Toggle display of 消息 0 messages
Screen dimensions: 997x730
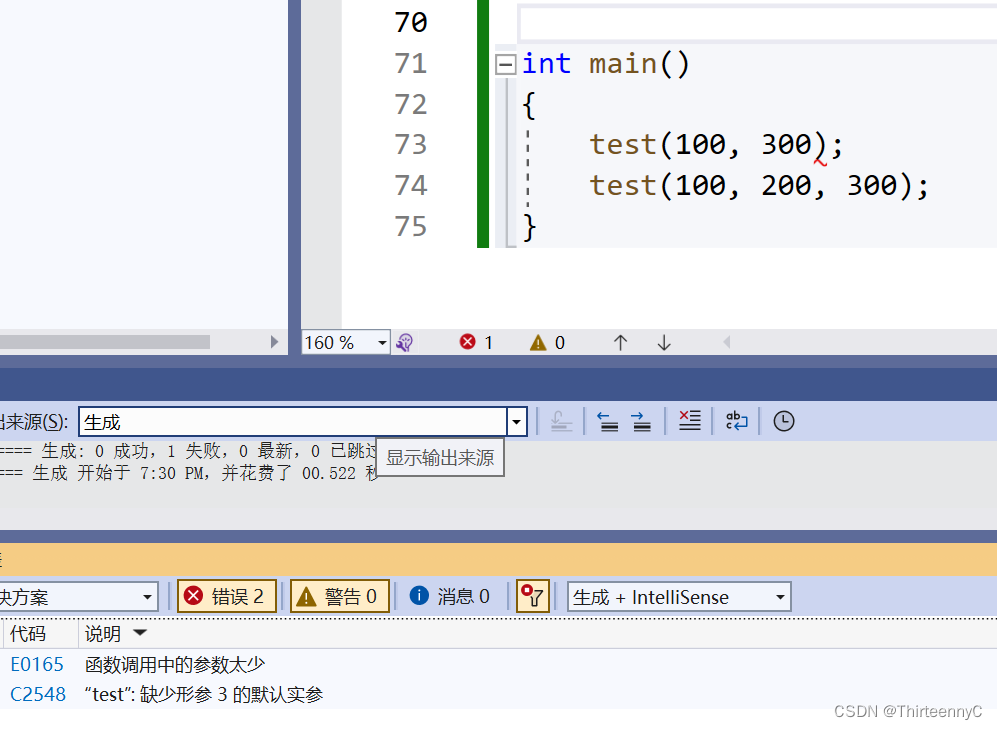450,596
